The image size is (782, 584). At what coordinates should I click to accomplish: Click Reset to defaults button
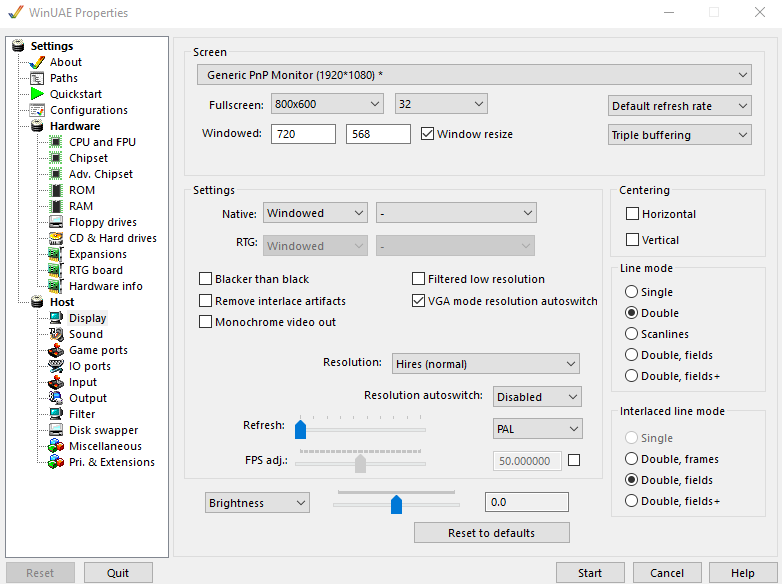coord(492,533)
